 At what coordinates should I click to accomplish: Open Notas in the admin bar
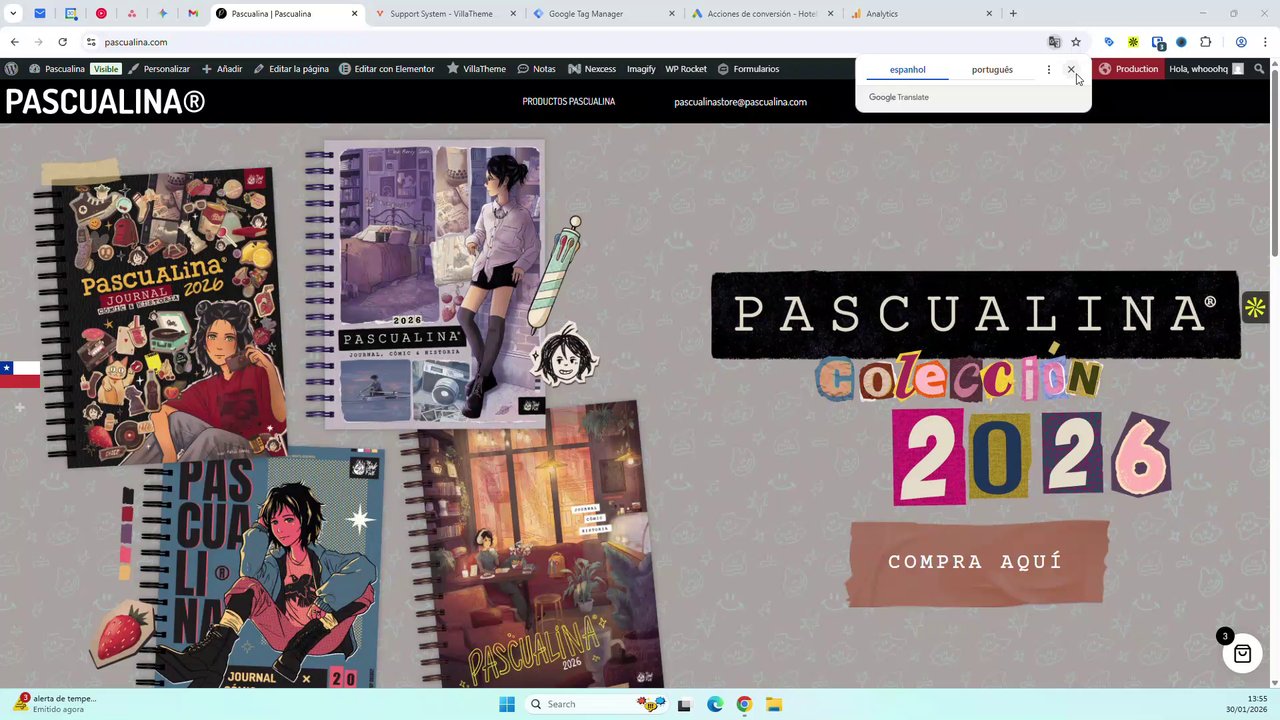pyautogui.click(x=536, y=69)
